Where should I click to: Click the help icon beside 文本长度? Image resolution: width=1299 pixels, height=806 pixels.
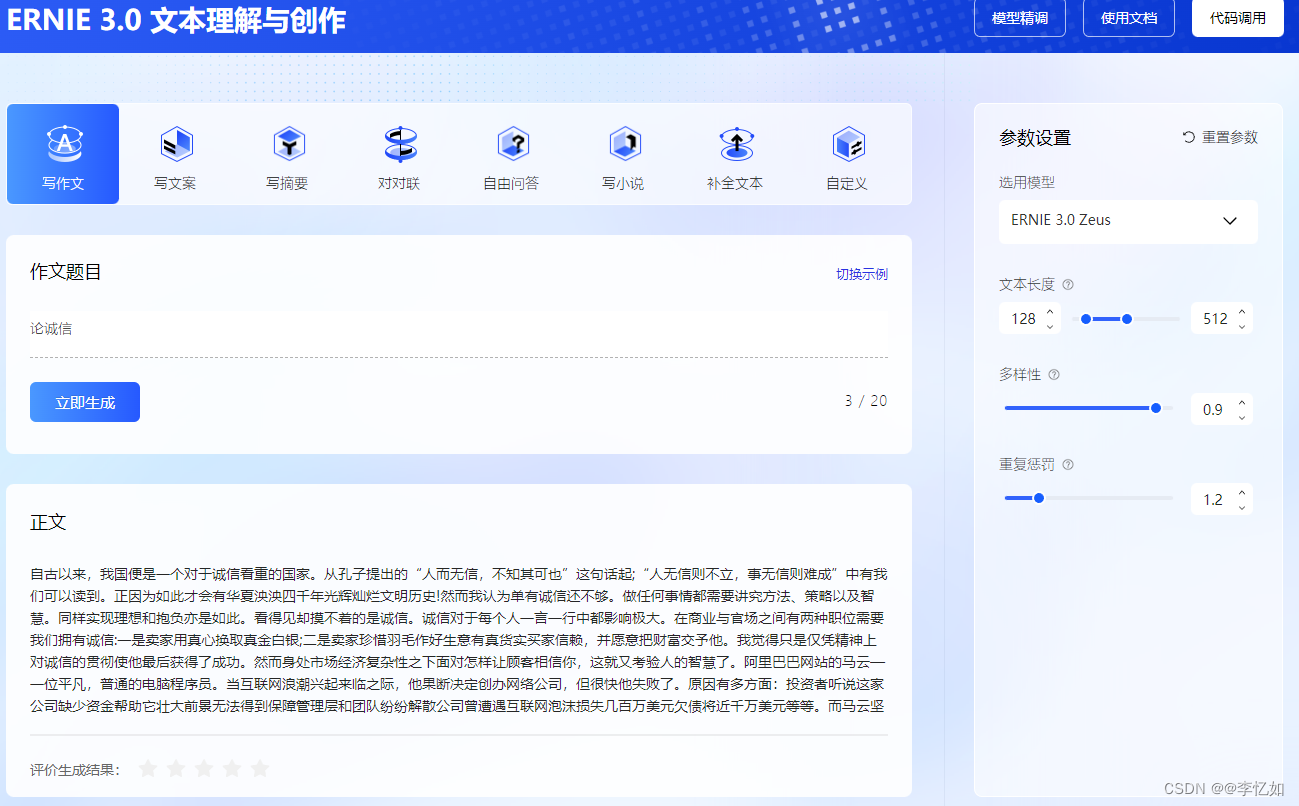1068,285
